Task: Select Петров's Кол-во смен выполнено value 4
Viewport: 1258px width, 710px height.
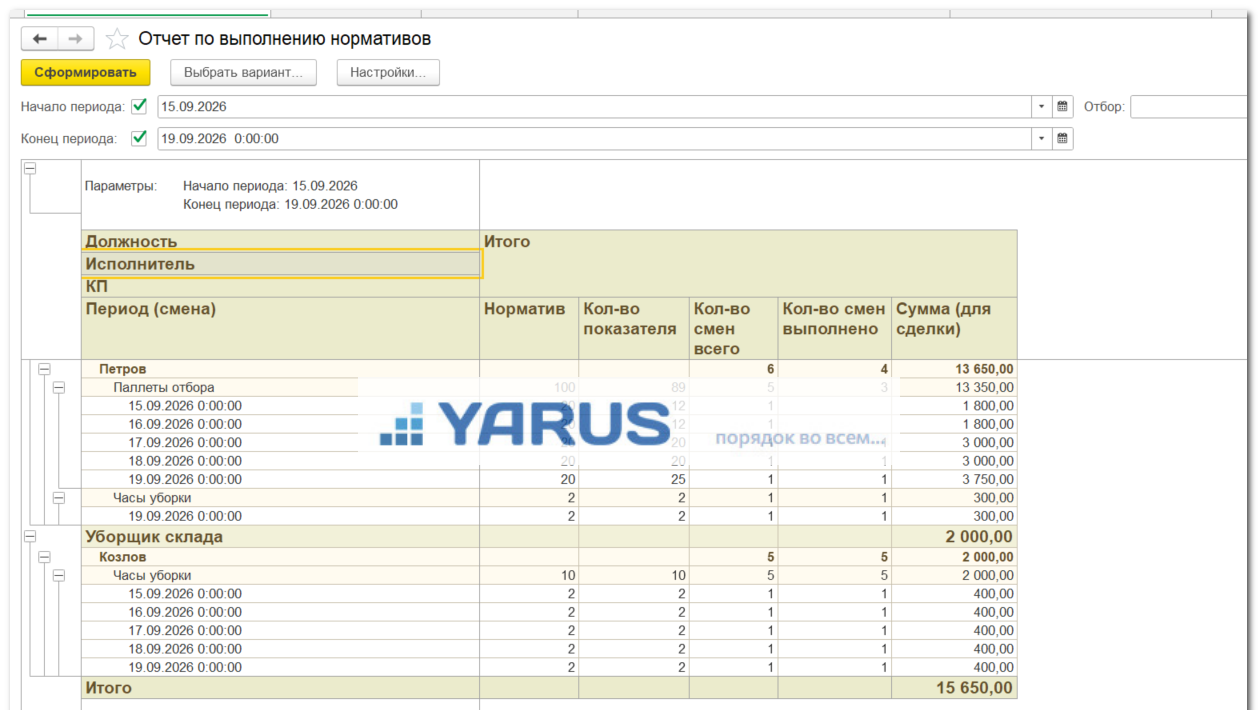Action: (x=834, y=369)
